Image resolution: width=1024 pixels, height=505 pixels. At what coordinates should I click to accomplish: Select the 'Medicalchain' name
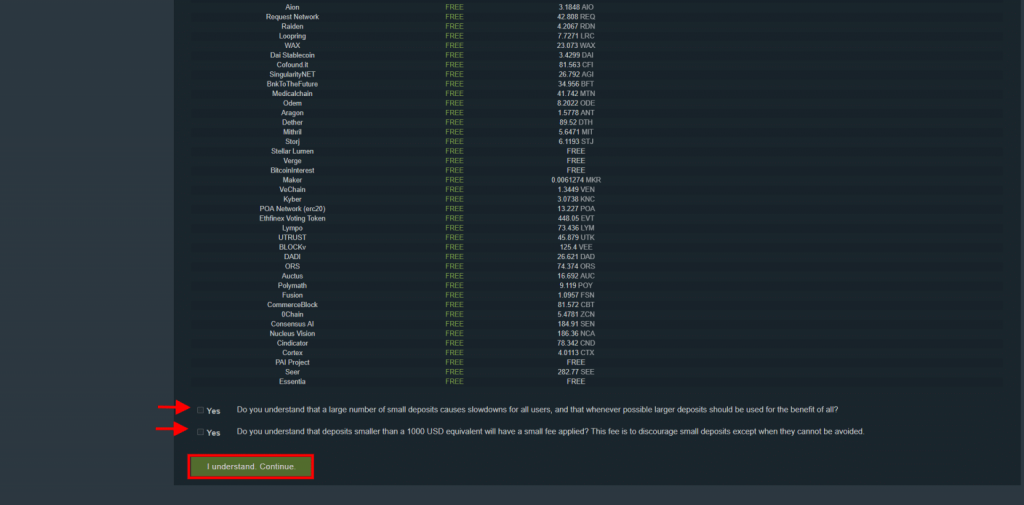[x=292, y=93]
